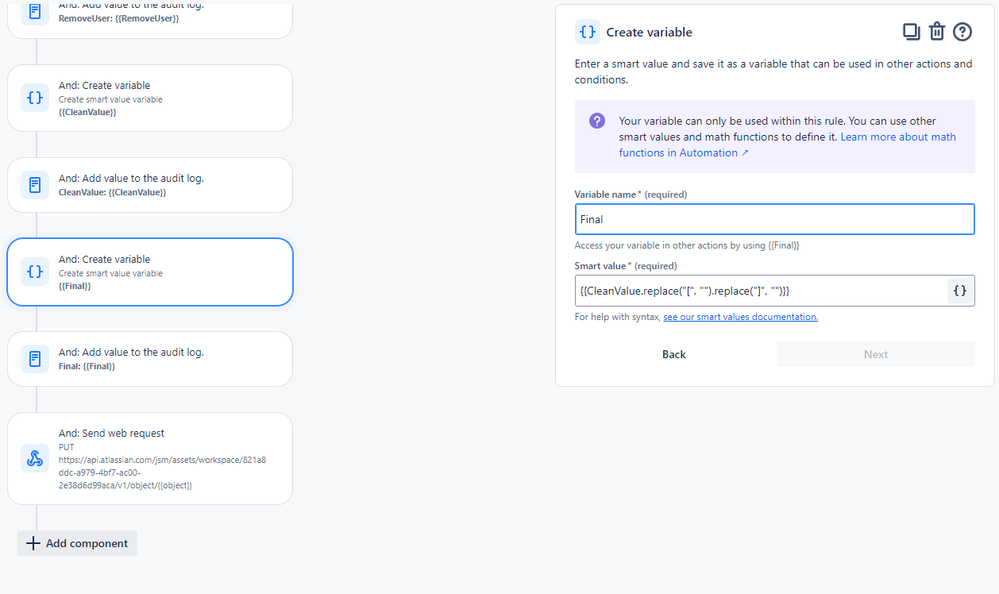Click braces icon of CleanValue variable step
The height and width of the screenshot is (594, 999).
(x=35, y=98)
